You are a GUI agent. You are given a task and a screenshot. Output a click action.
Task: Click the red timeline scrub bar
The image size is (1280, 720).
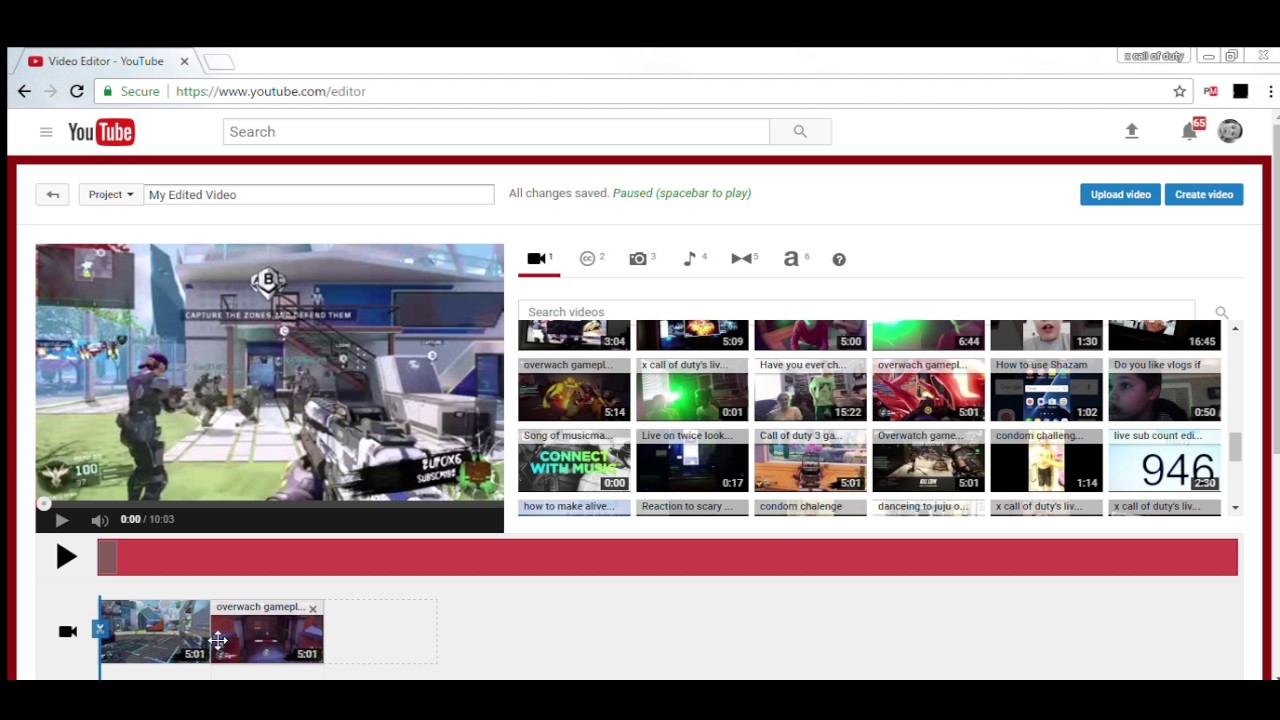[x=667, y=557]
